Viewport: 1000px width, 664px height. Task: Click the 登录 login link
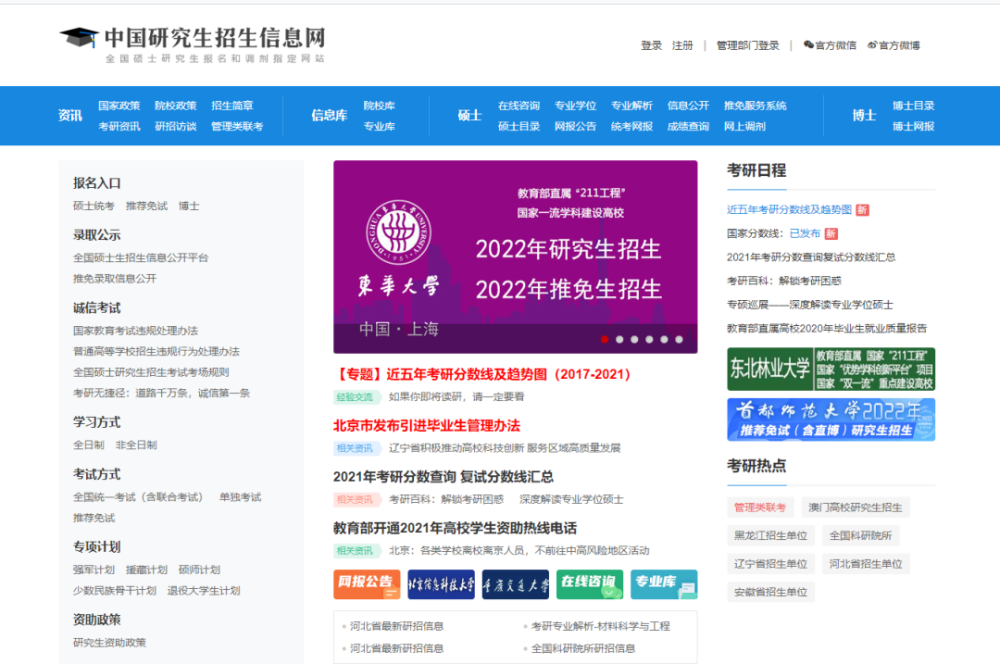pos(651,46)
